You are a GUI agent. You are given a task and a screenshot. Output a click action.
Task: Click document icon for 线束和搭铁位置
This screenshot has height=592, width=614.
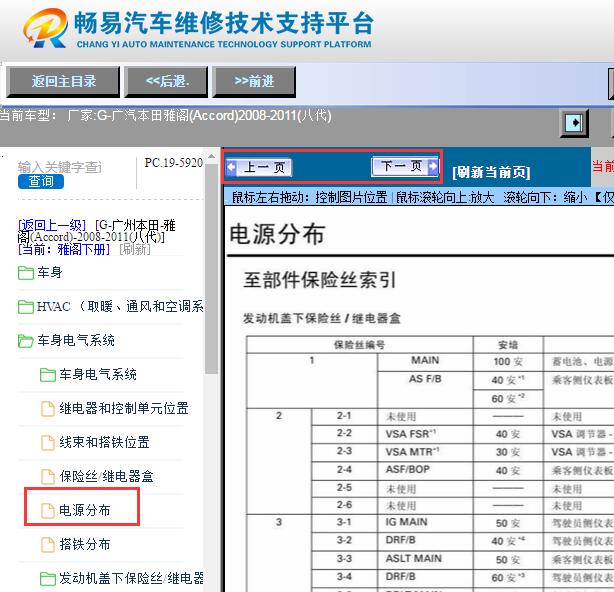tap(48, 443)
